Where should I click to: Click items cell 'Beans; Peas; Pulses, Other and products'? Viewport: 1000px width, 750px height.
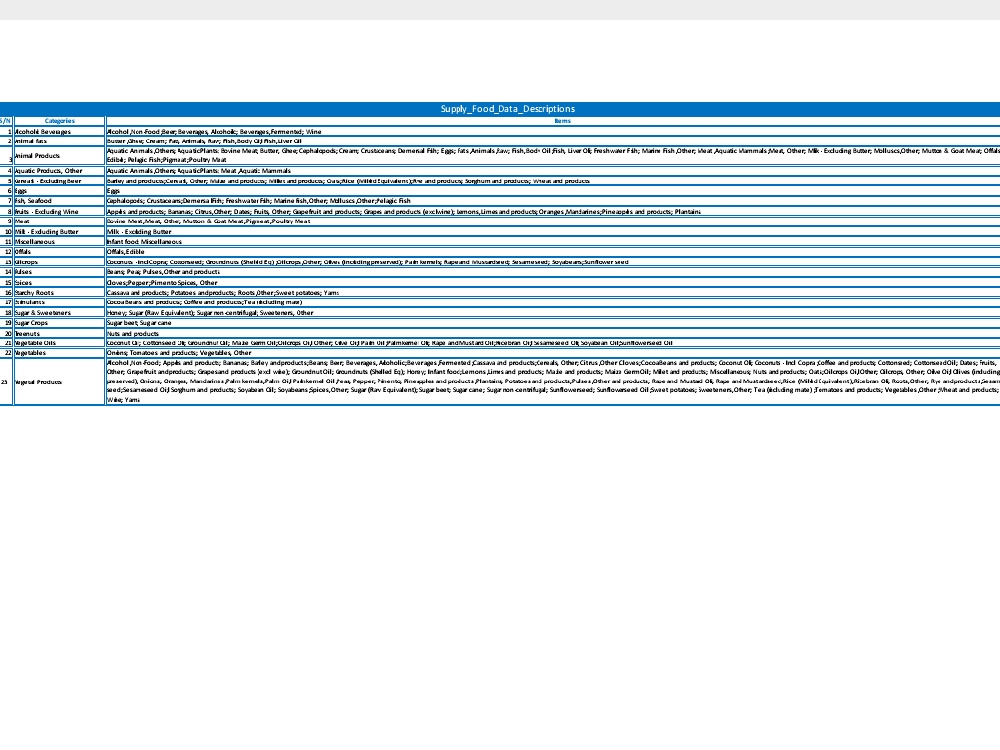[553, 272]
